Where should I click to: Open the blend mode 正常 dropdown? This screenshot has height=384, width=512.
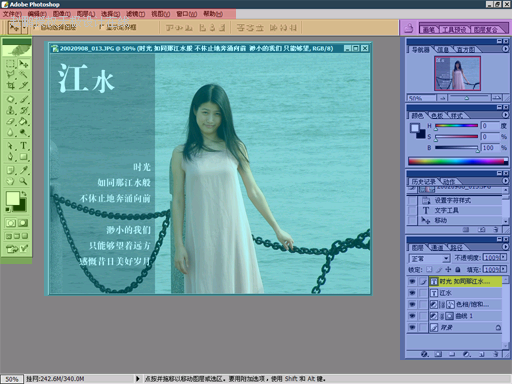tap(429, 258)
